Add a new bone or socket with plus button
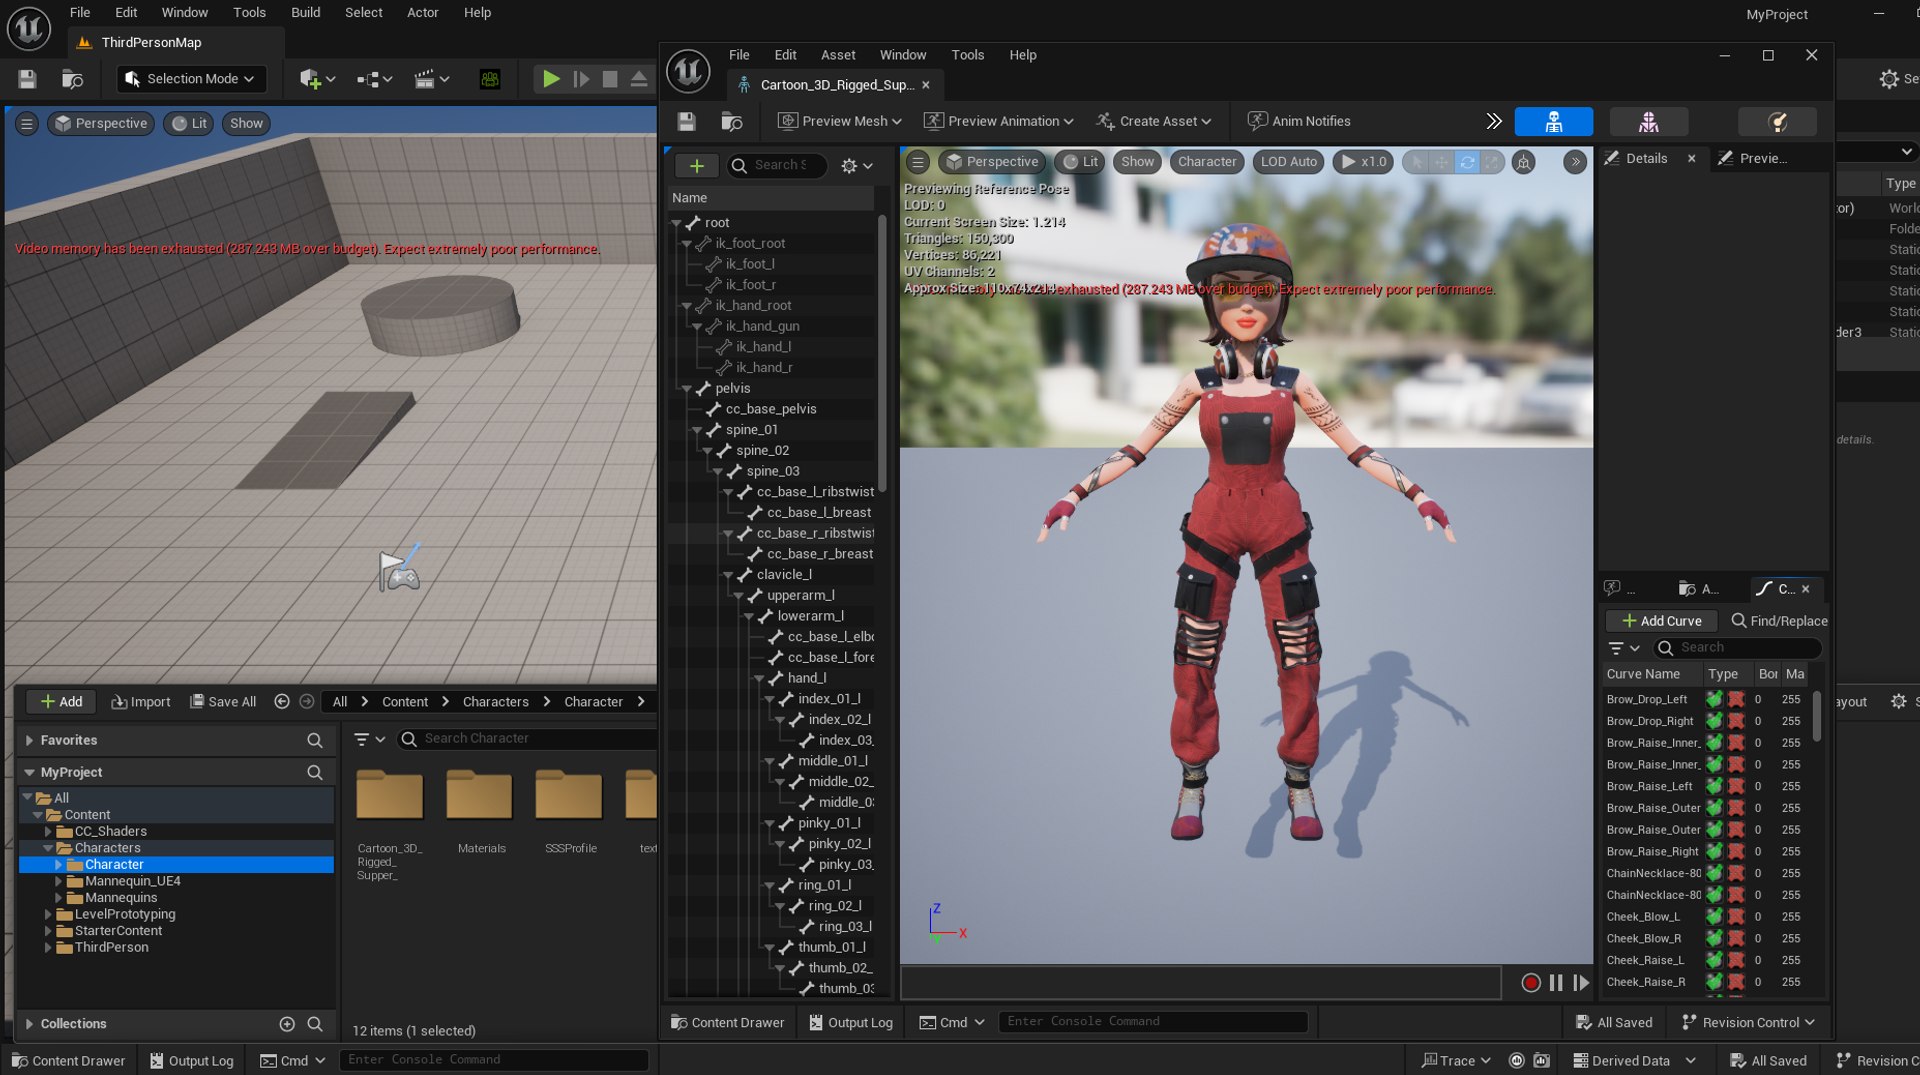Viewport: 1920px width, 1075px height. [x=697, y=165]
